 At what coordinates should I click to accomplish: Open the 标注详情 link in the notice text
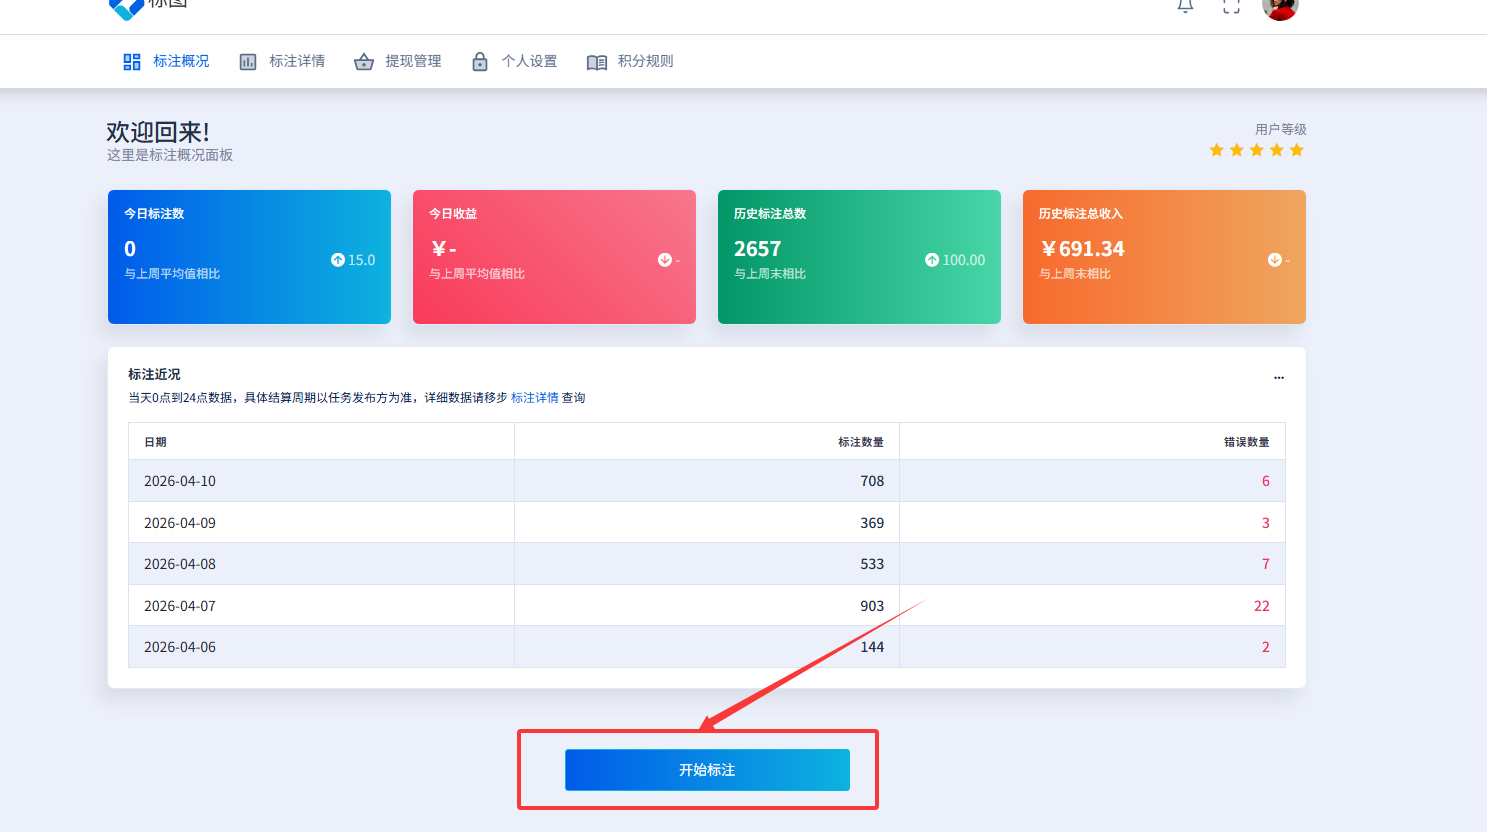click(x=533, y=397)
